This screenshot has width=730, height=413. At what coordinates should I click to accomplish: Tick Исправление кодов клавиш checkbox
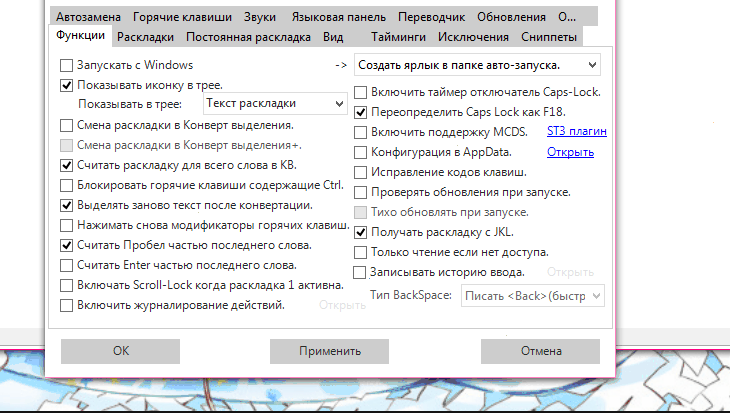(360, 172)
